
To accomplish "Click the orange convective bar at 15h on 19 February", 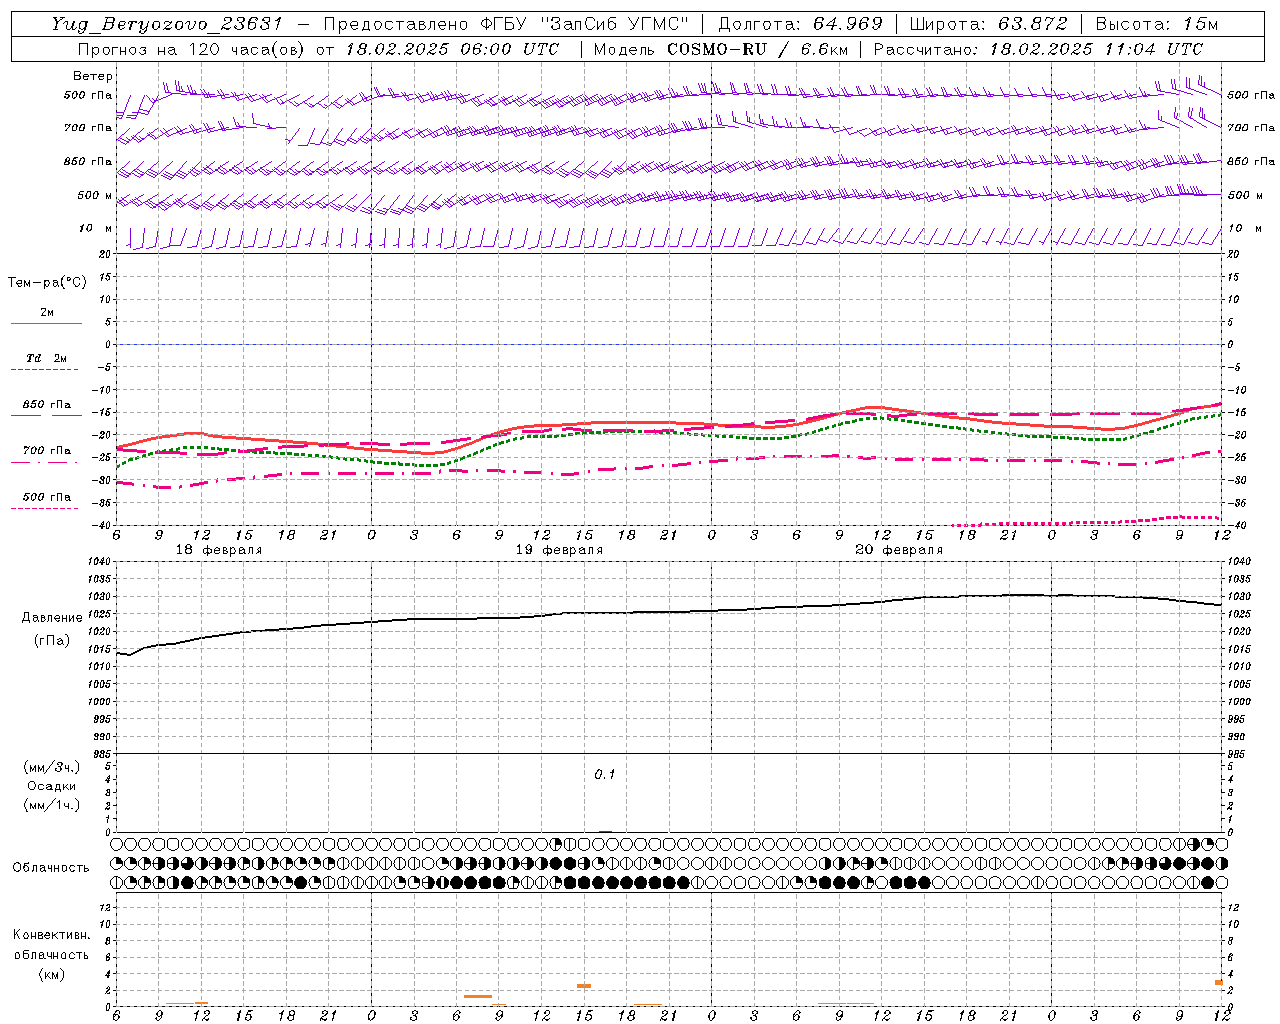I will pos(584,986).
